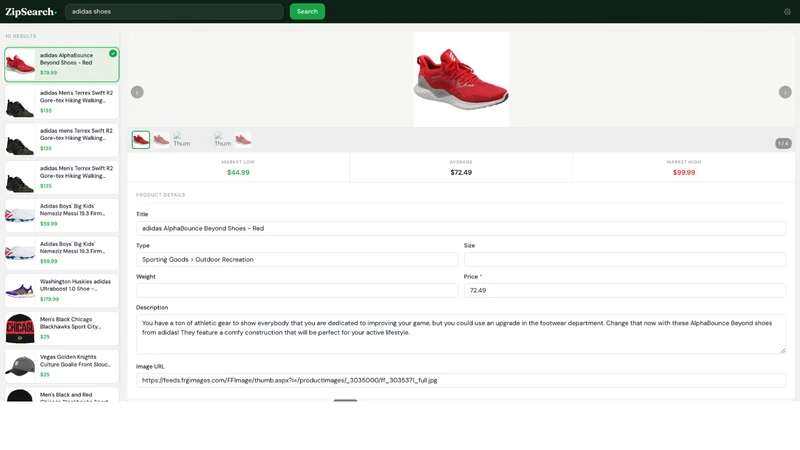This screenshot has height=450, width=800.
Task: Click Vegas Golden Knights cap thumbnail
Action: click(x=20, y=366)
